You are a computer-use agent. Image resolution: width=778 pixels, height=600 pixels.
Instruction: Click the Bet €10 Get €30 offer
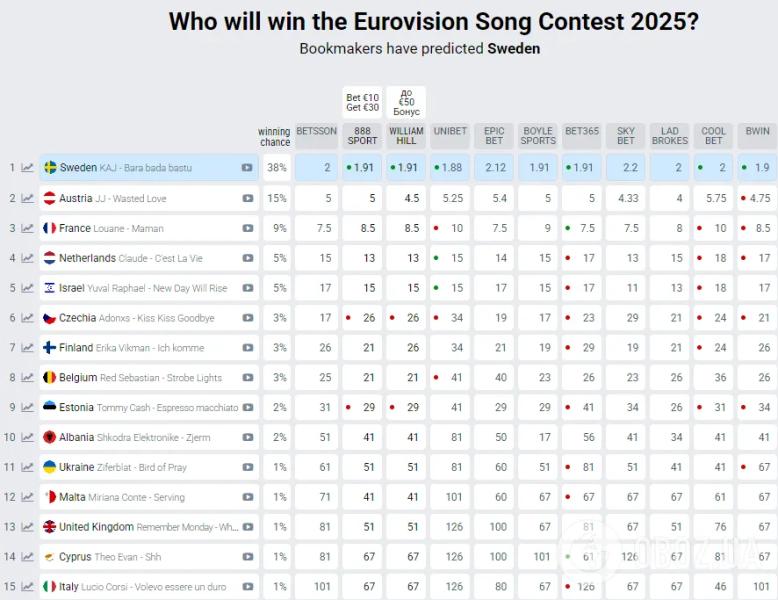(x=362, y=103)
